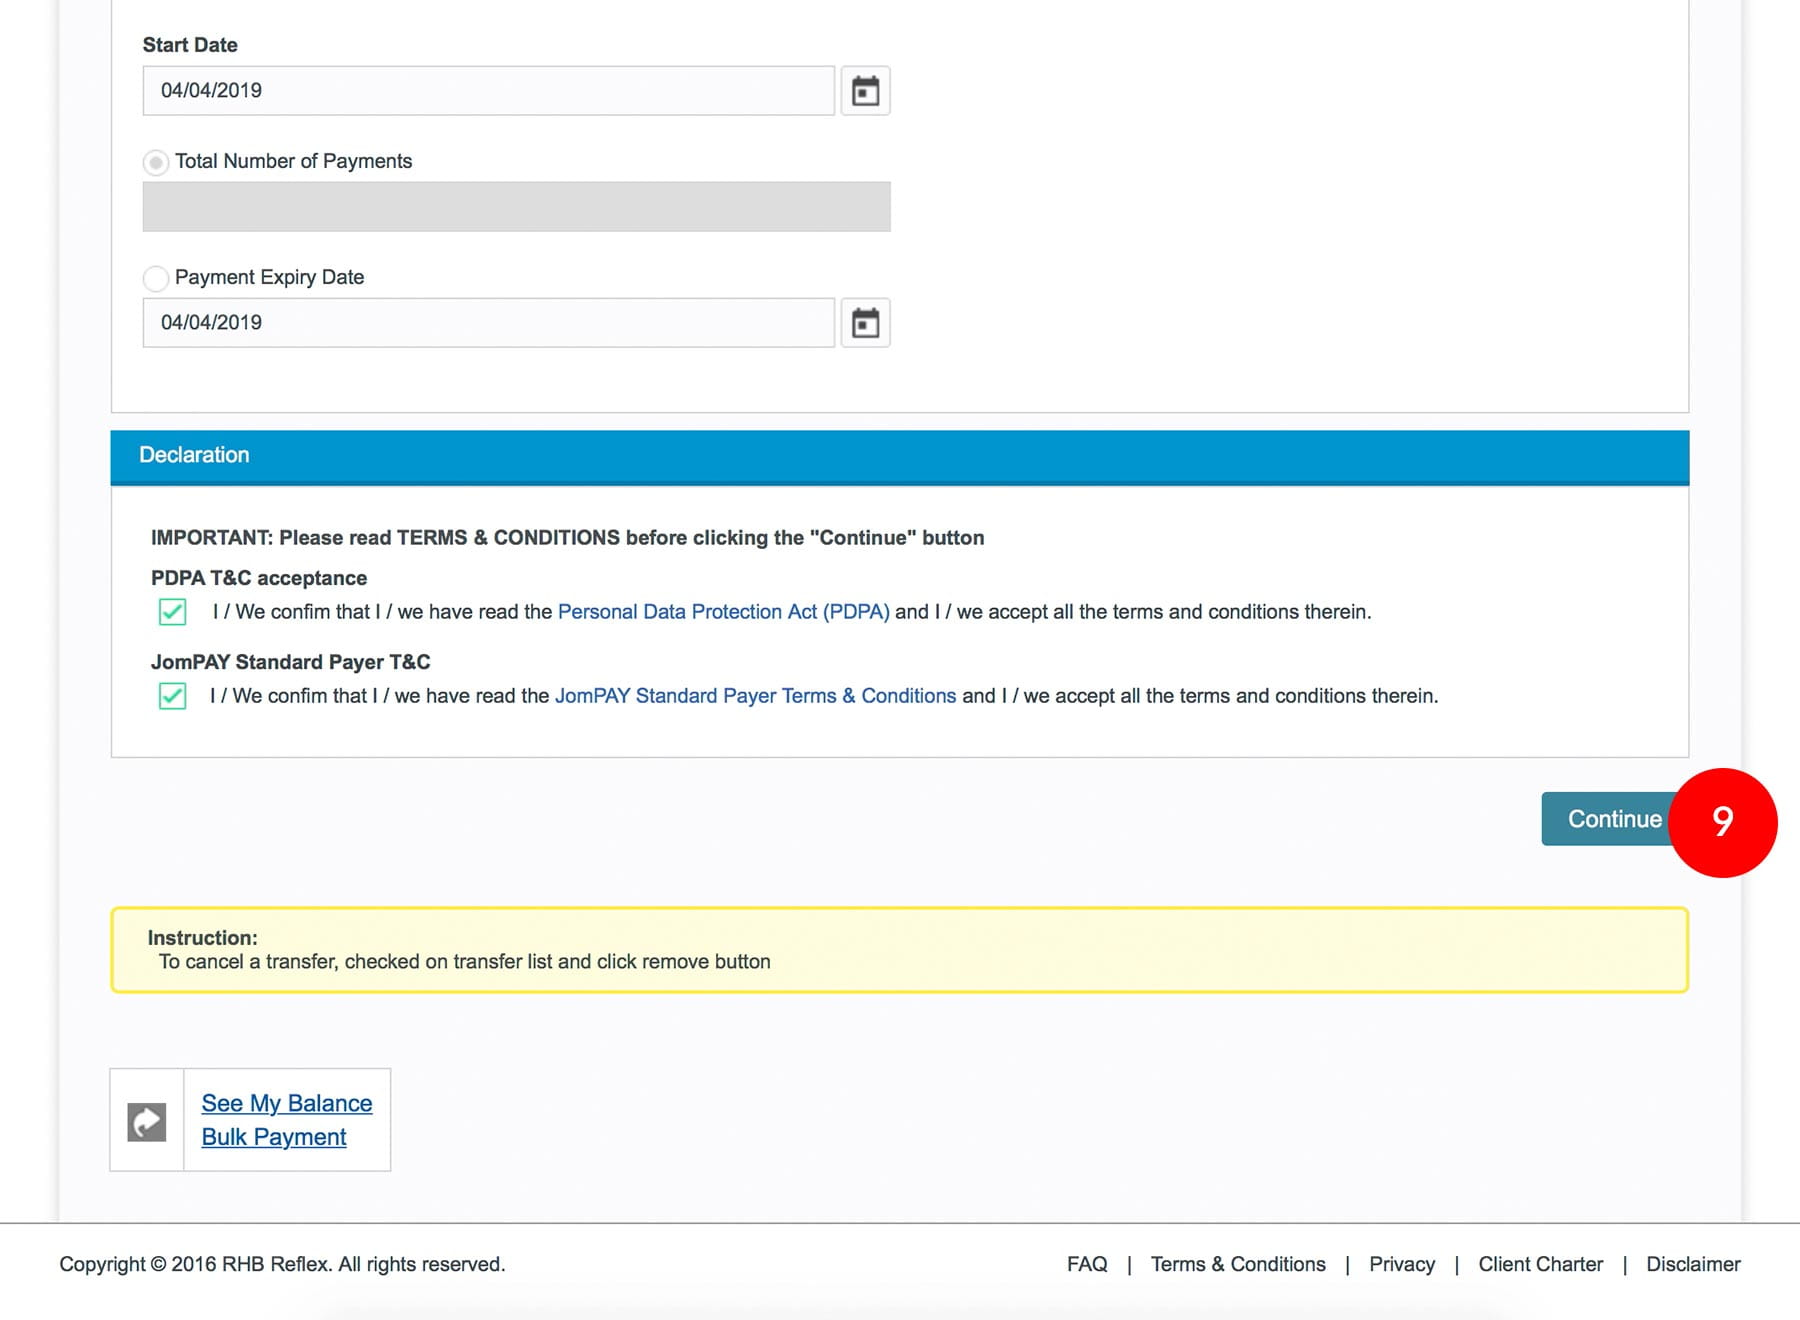
Task: Open the Client Charter footer link
Action: tap(1540, 1264)
